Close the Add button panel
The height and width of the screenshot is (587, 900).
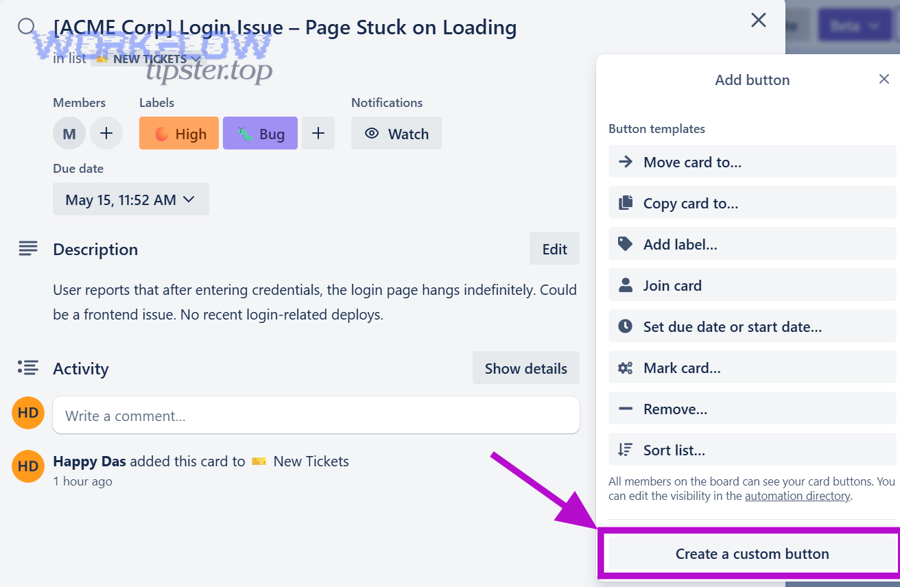[883, 79]
